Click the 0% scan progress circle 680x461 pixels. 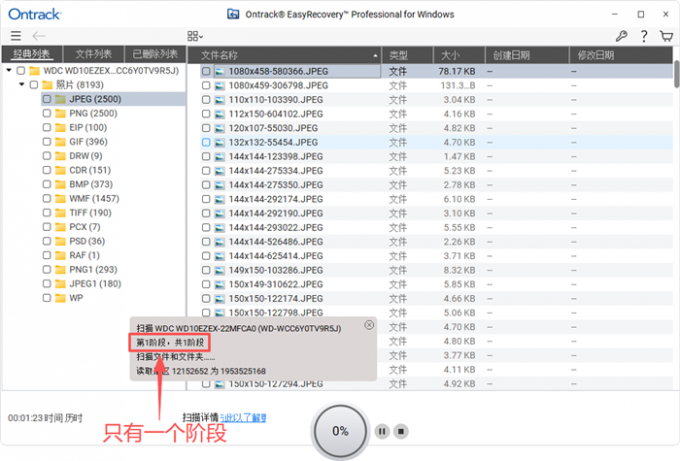340,431
